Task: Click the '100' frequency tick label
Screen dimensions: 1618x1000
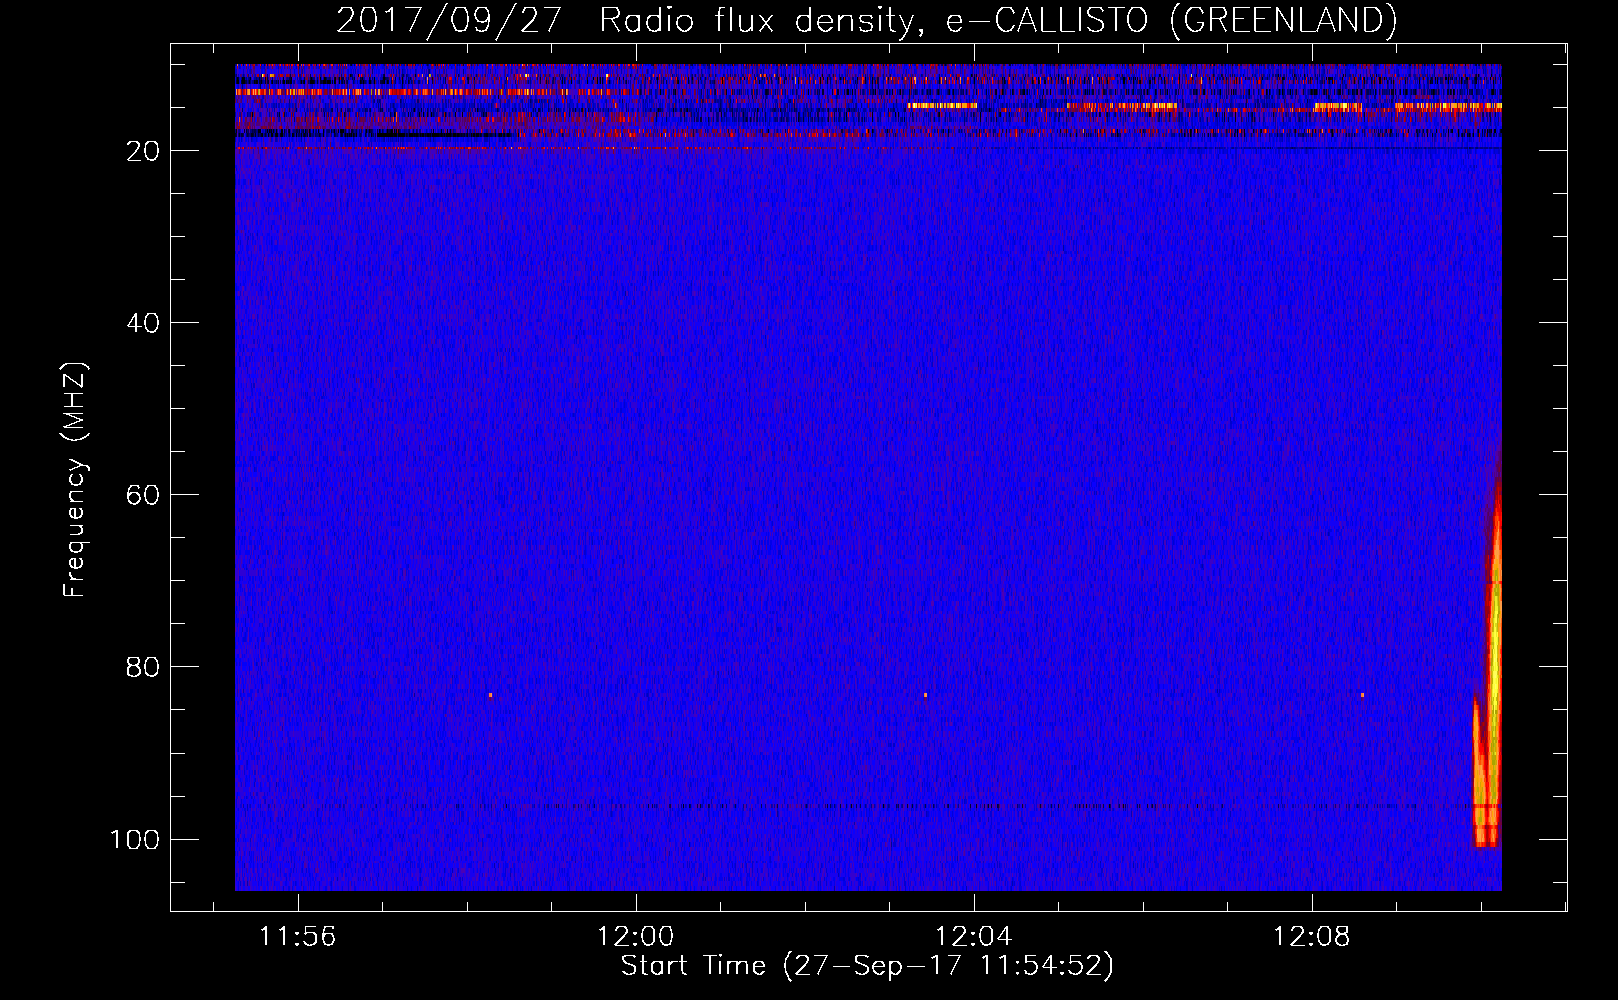Action: [135, 839]
